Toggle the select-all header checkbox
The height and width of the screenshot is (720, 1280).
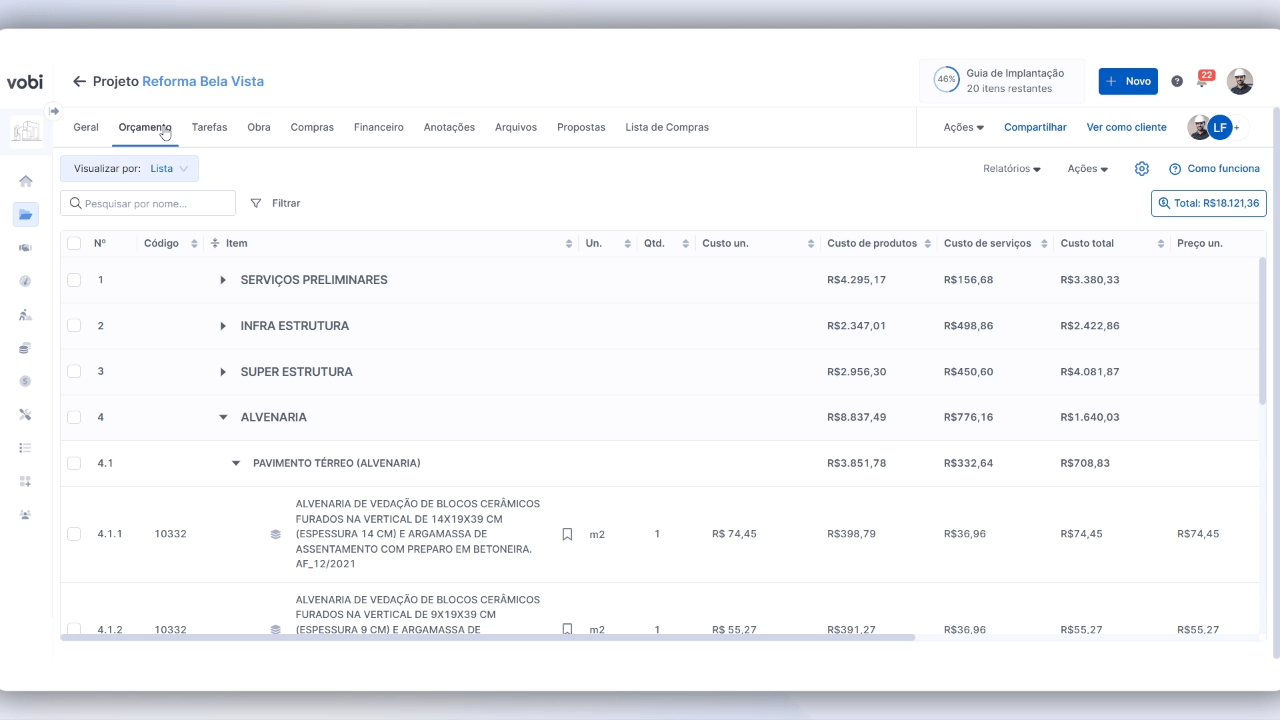pyautogui.click(x=74, y=243)
